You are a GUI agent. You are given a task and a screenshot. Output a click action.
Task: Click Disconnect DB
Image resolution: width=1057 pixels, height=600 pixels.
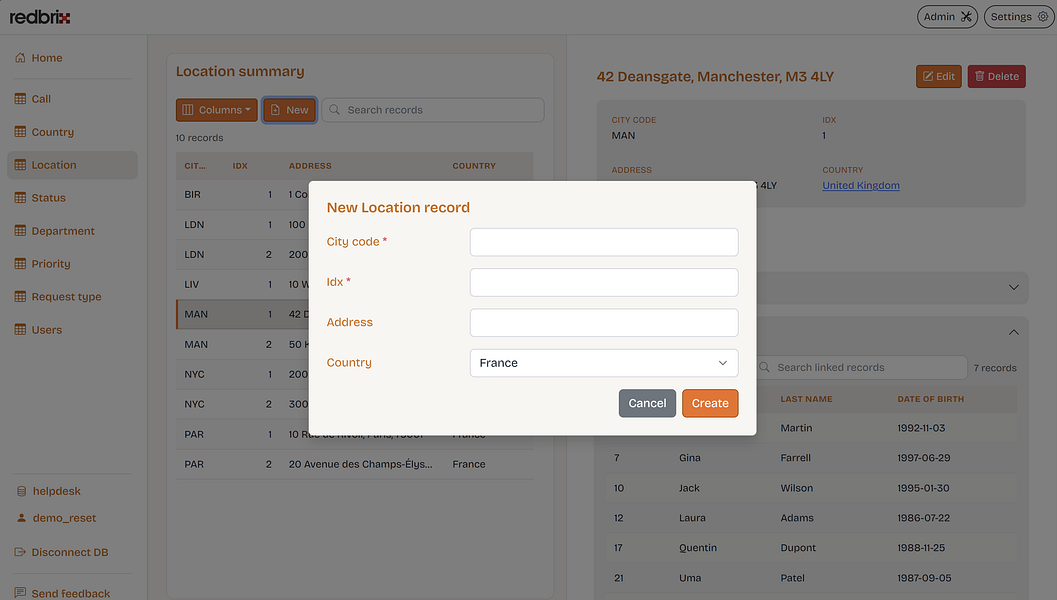61,552
